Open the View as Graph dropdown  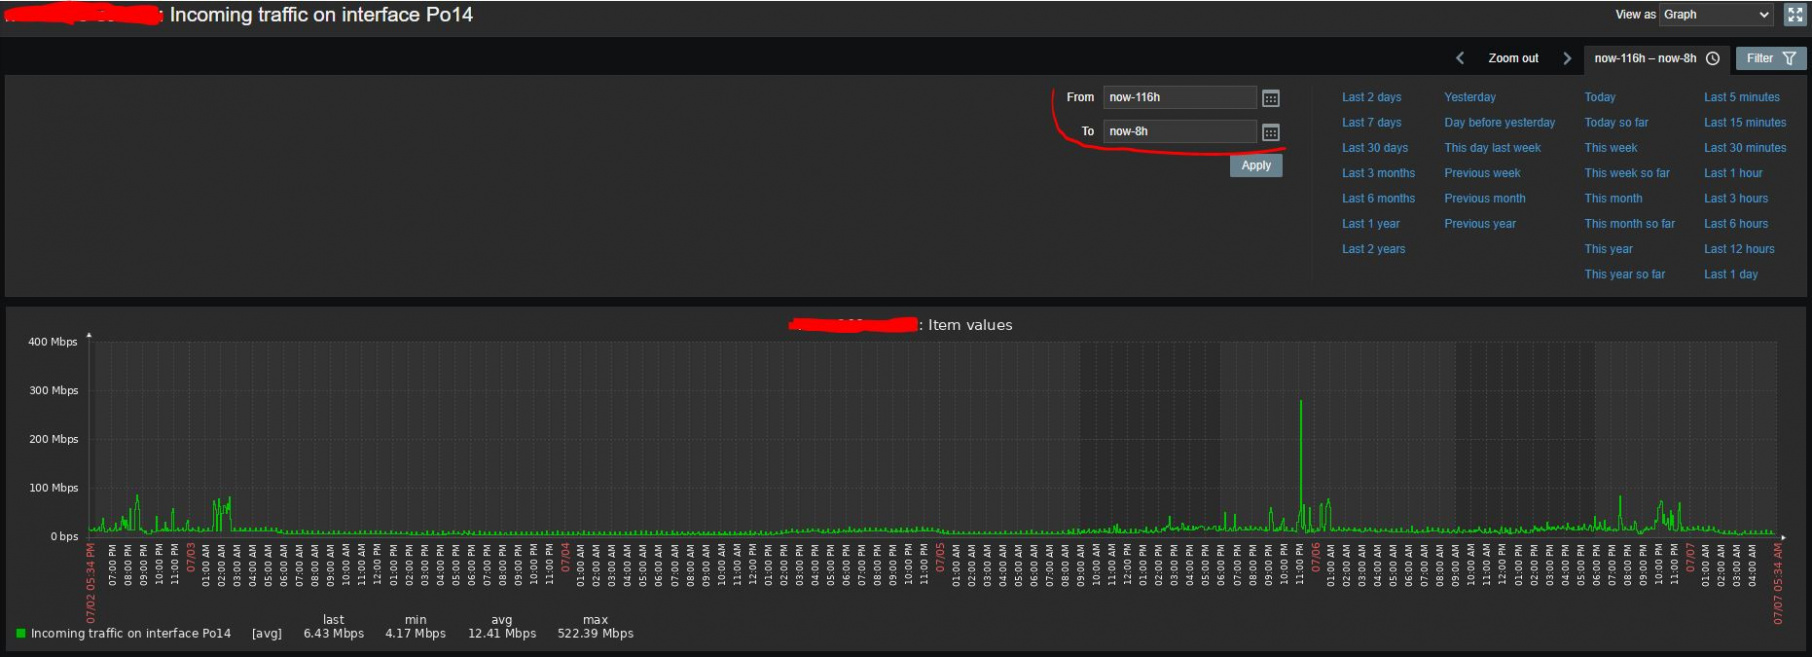pyautogui.click(x=1717, y=14)
